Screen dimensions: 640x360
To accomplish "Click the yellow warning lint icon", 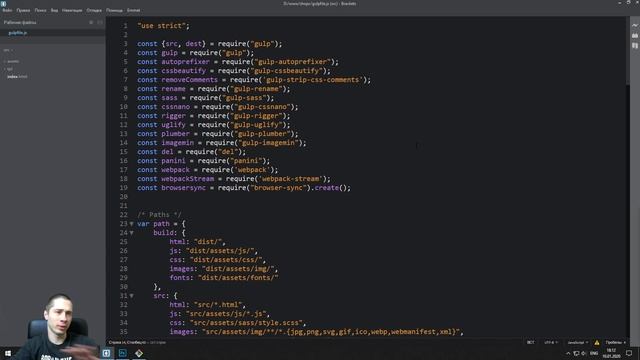I will (597, 342).
